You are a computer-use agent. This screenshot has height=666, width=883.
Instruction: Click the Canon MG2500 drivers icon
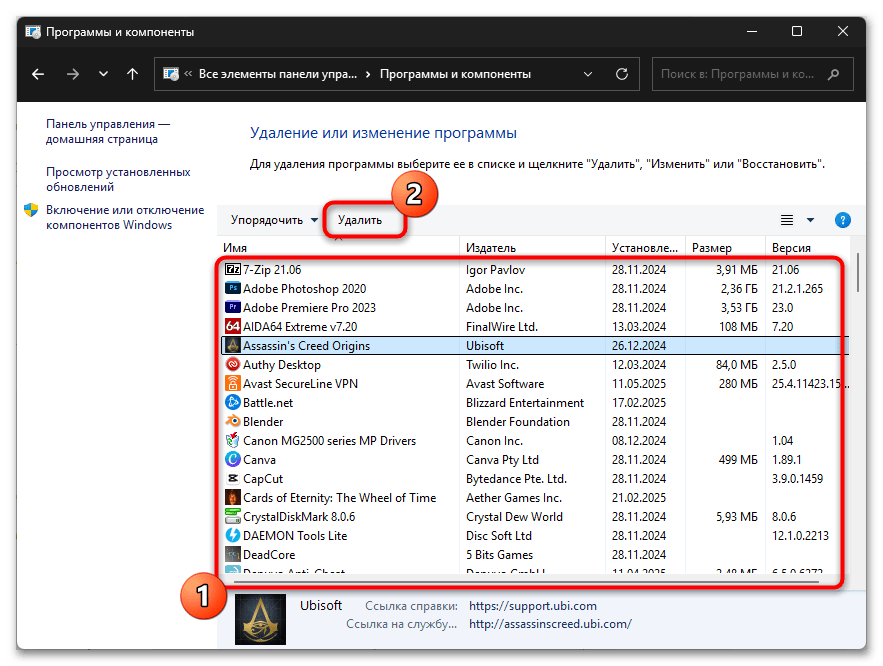tap(233, 441)
